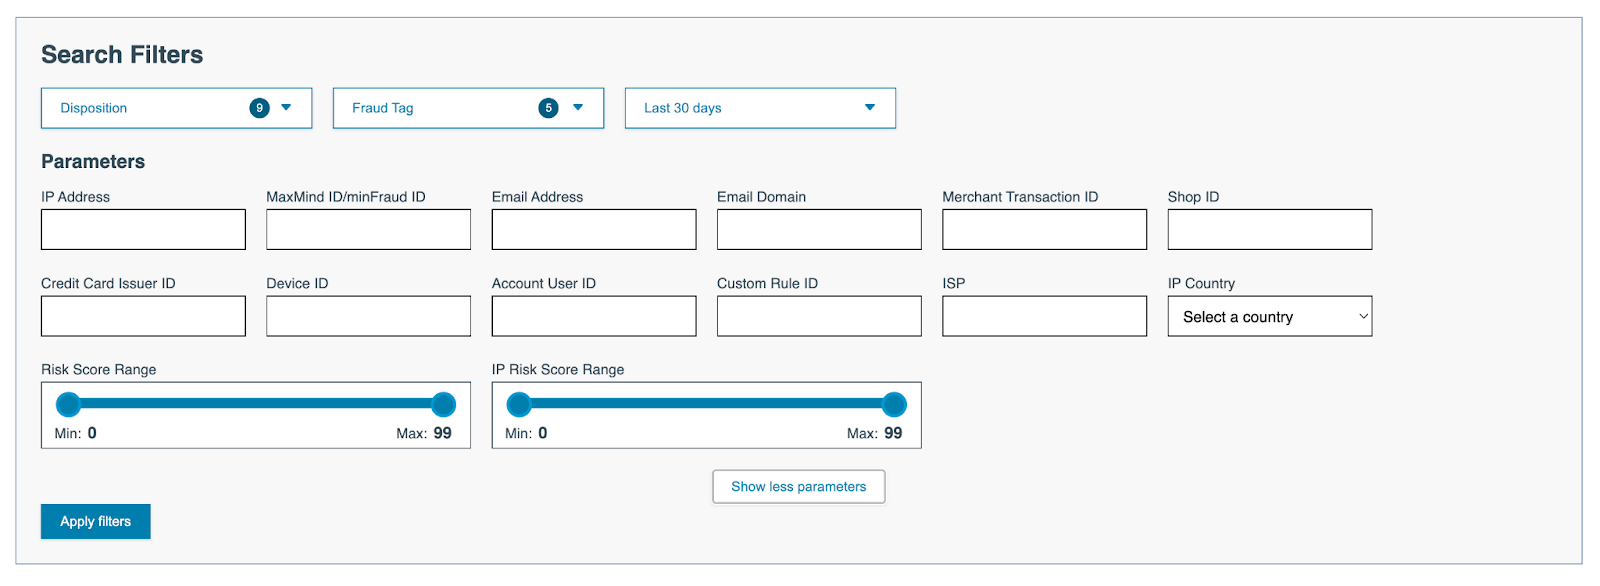1600x586 pixels.
Task: Click Show less parameters button
Action: (x=798, y=487)
